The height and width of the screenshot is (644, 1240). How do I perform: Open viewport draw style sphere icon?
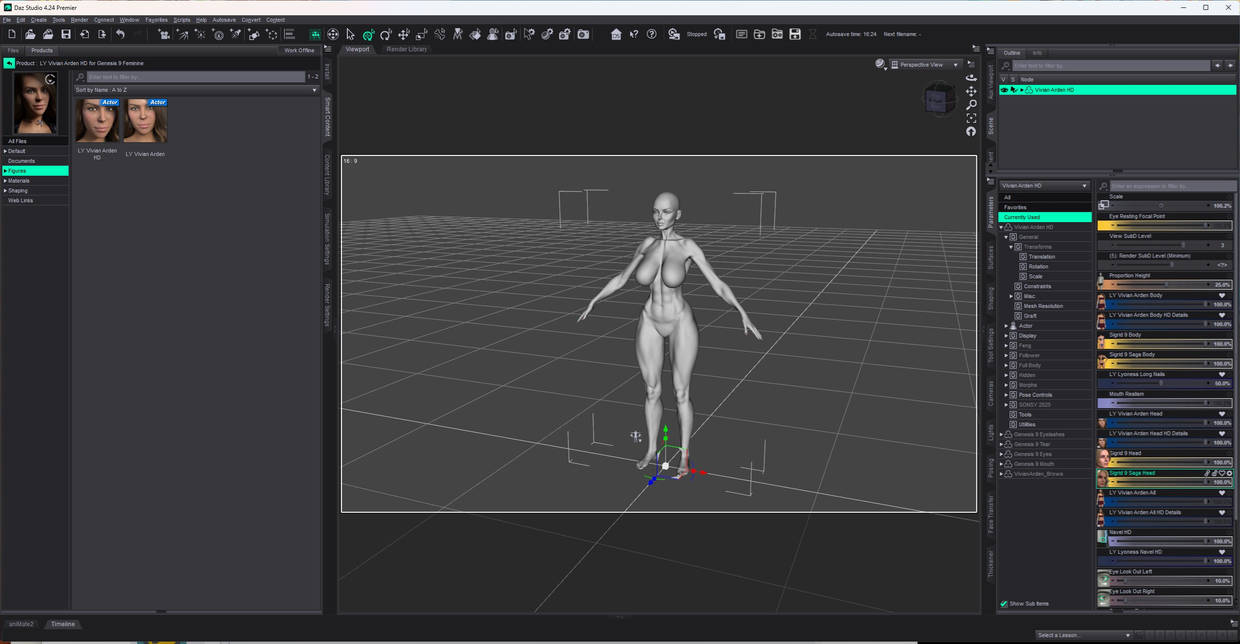[880, 64]
